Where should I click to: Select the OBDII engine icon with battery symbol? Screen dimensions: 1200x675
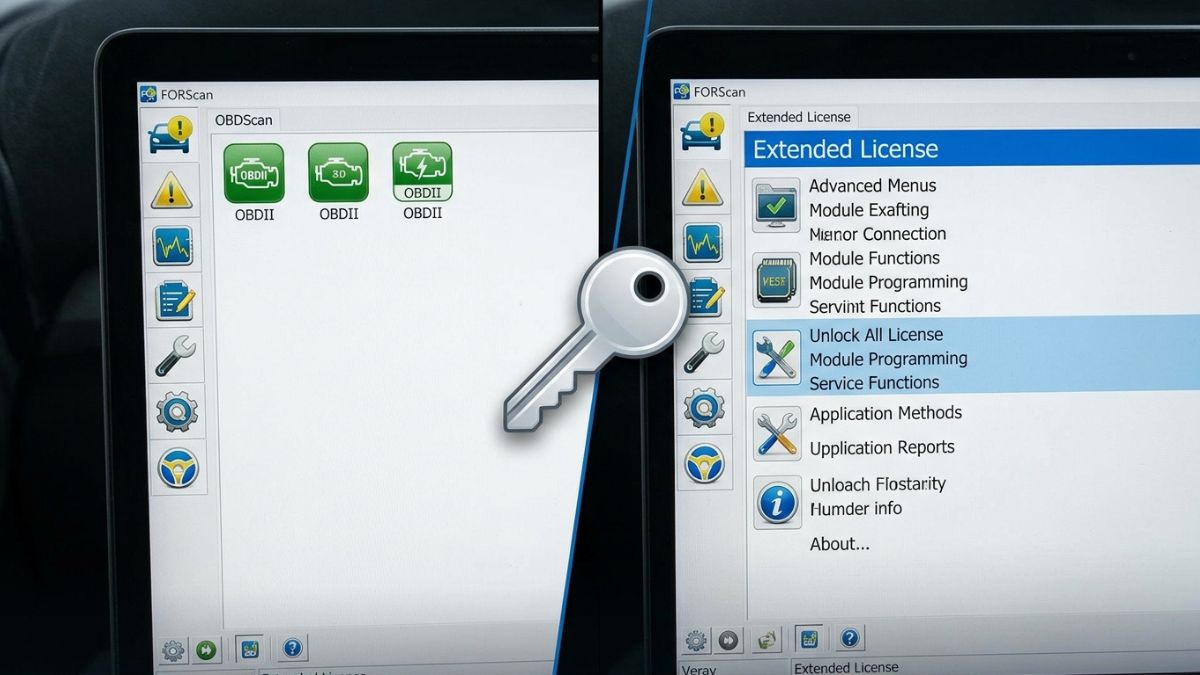[x=422, y=171]
